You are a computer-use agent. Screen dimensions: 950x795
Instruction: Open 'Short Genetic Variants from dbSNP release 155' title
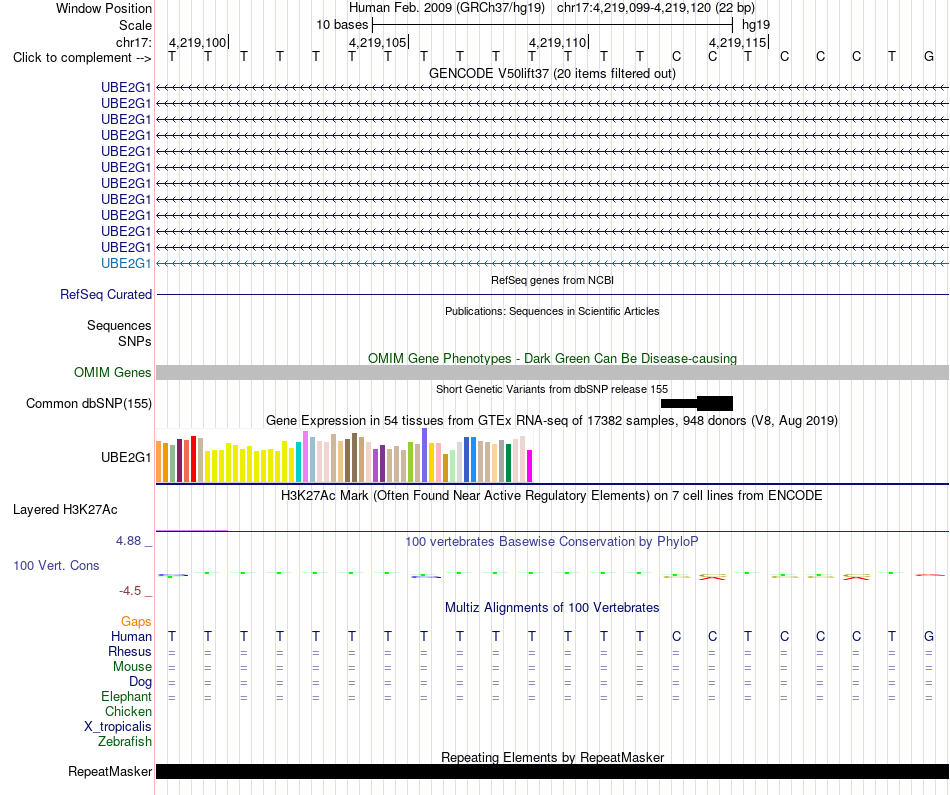[552, 389]
